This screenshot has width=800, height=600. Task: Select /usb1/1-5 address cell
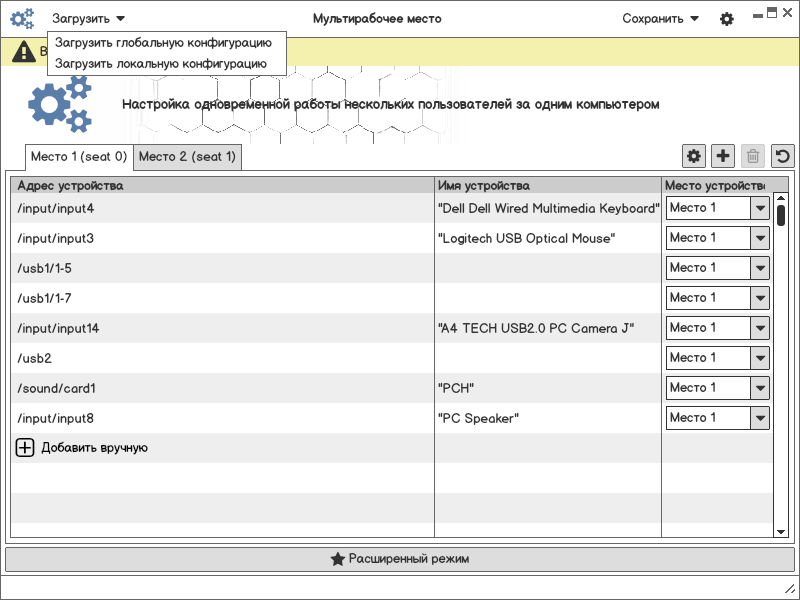pyautogui.click(x=222, y=268)
